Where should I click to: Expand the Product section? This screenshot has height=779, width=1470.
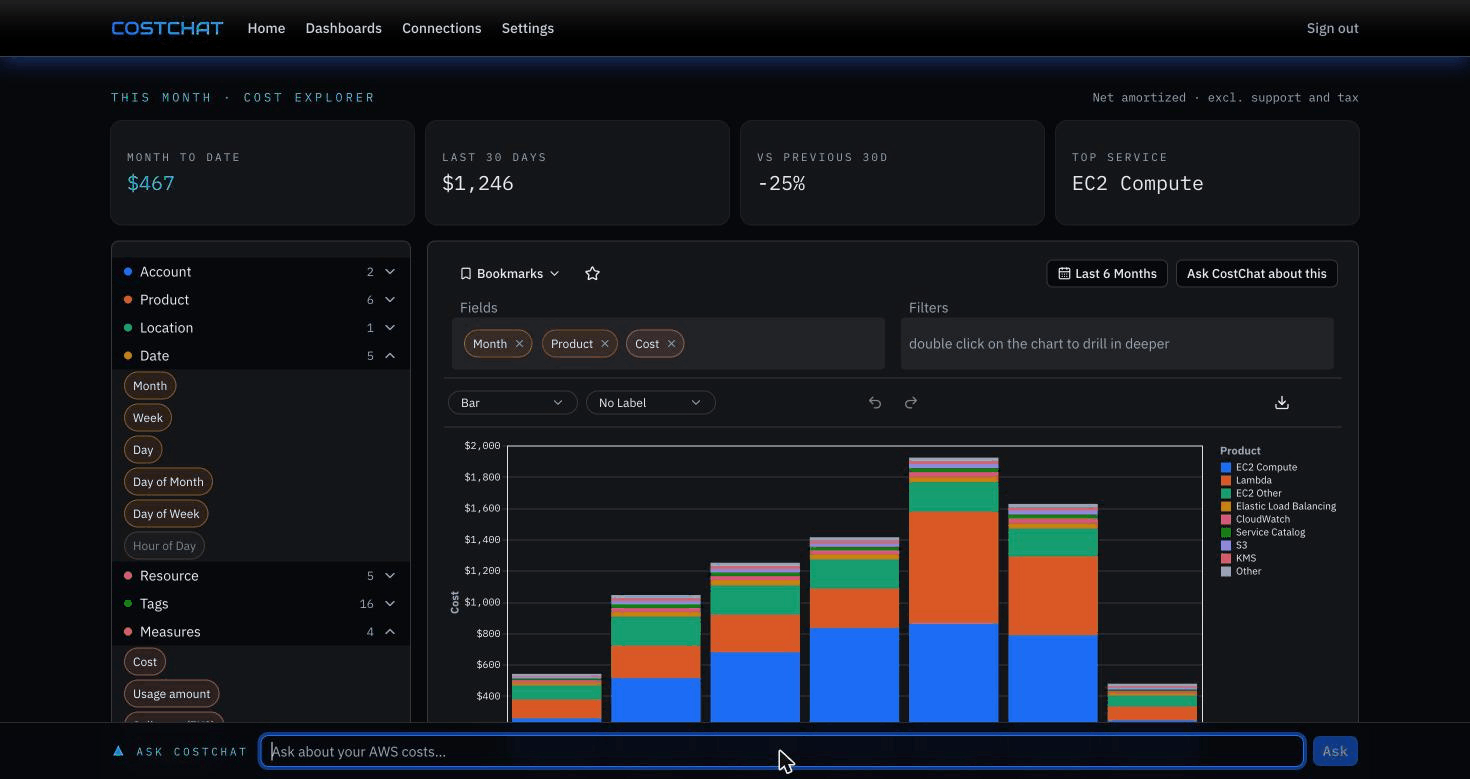[260, 299]
